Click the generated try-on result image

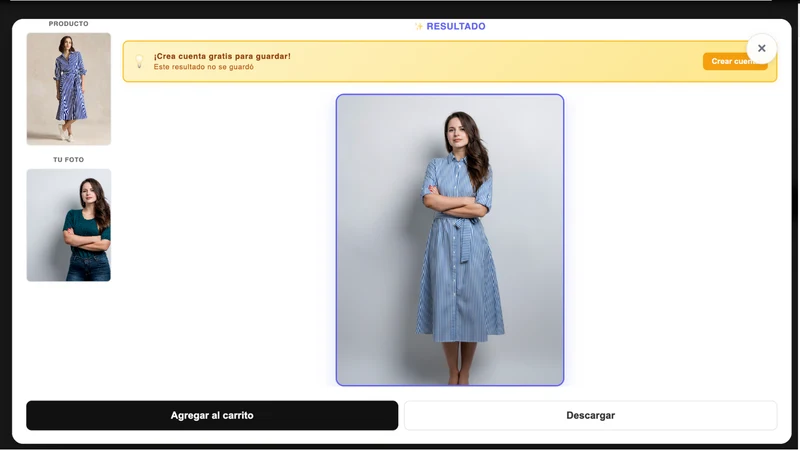click(450, 240)
